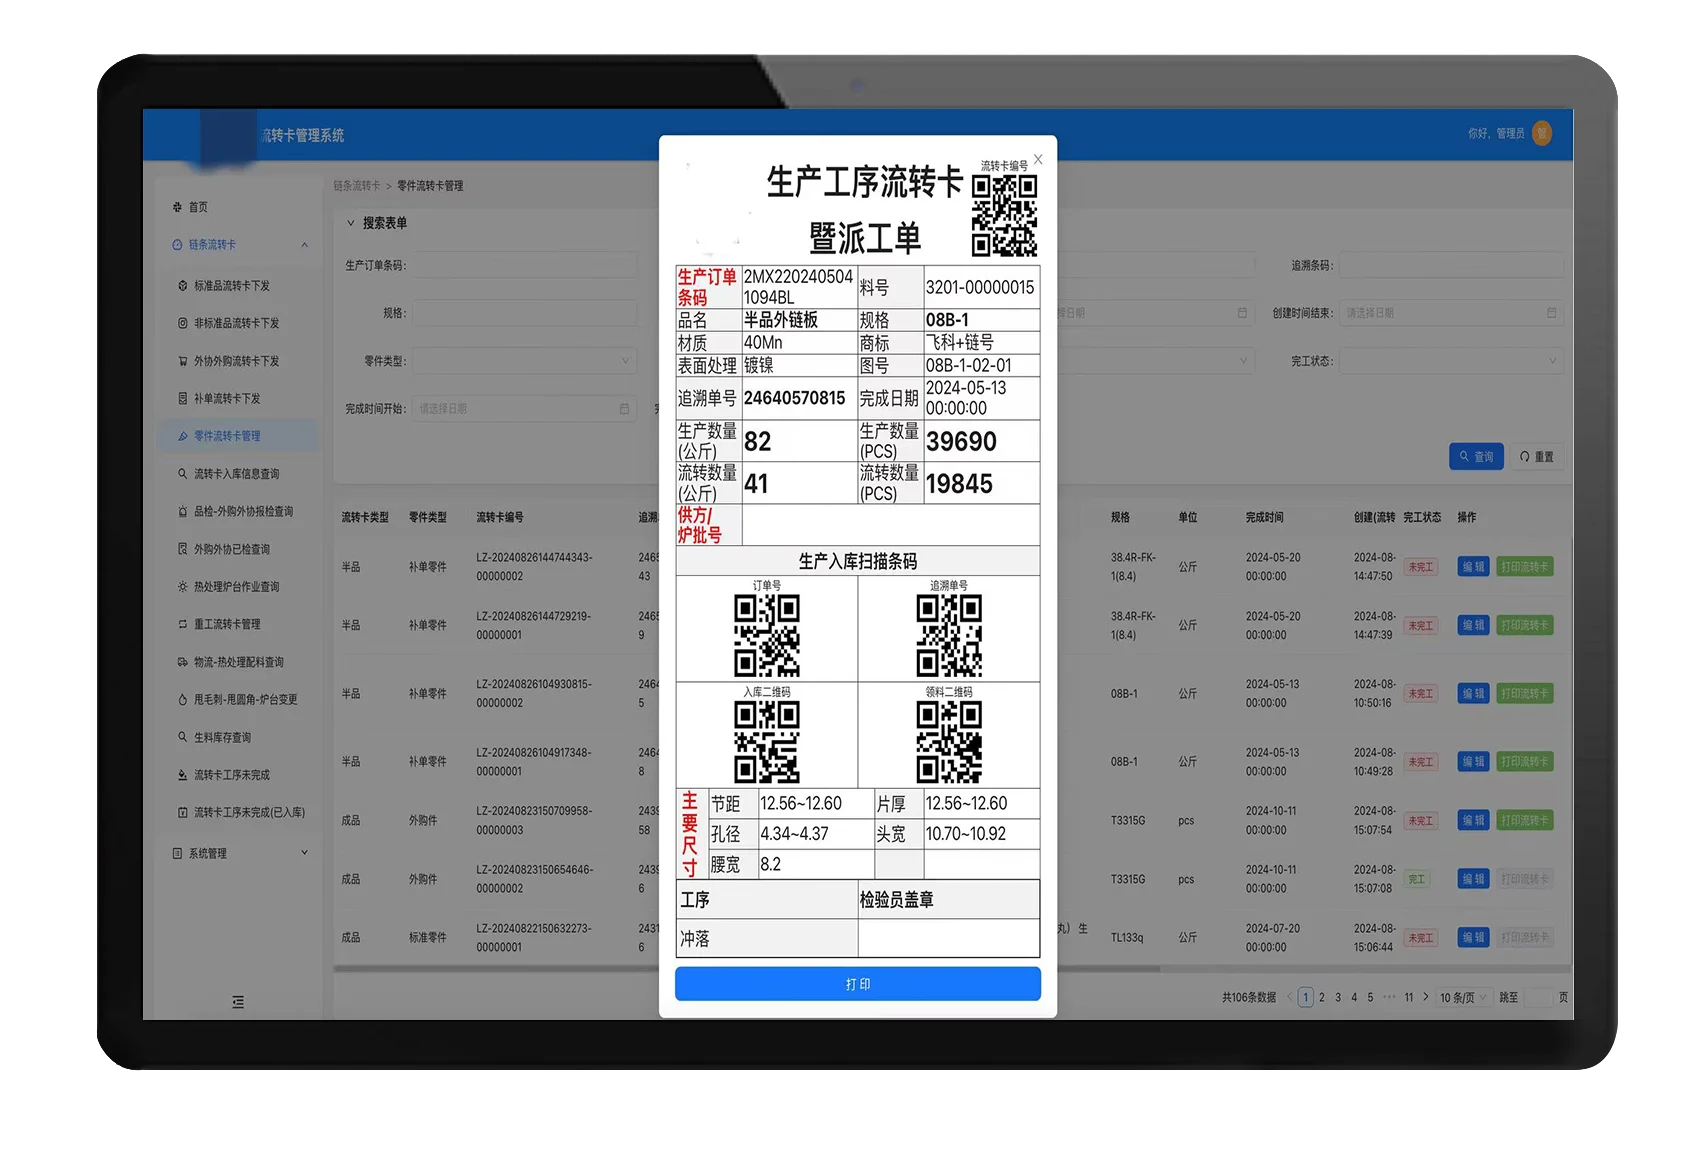Viewport: 1684px width, 1150px height.
Task: Click the table horizontal scrollbar
Action: [x=747, y=969]
